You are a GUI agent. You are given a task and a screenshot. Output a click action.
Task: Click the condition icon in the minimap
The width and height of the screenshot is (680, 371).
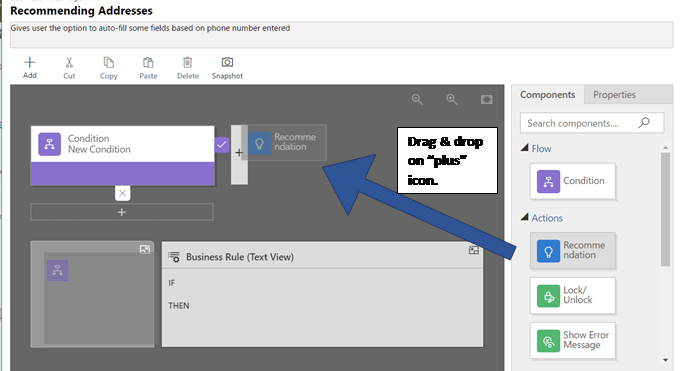tap(58, 270)
